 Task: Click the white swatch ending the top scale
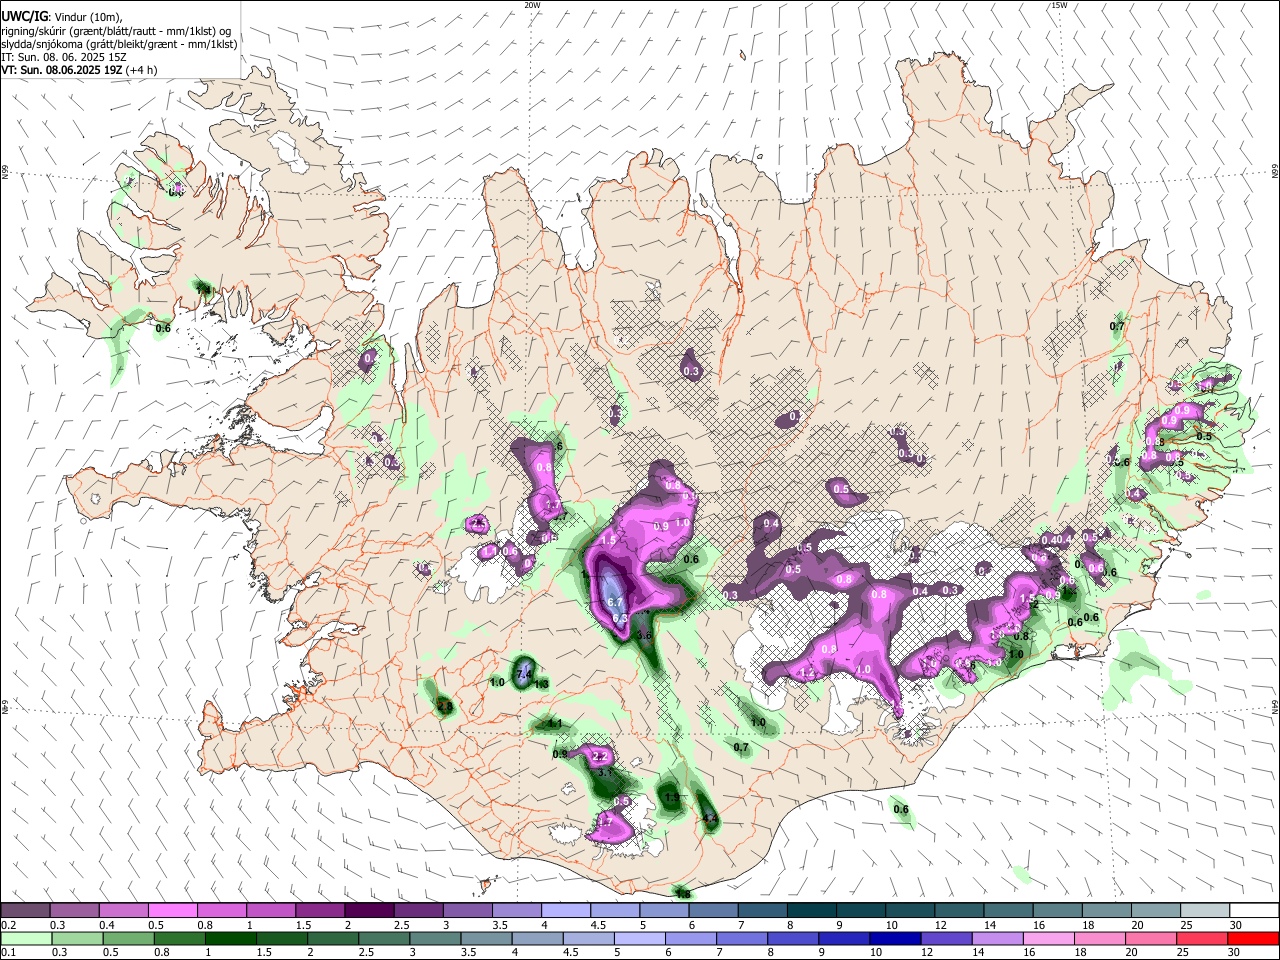pos(1254,910)
